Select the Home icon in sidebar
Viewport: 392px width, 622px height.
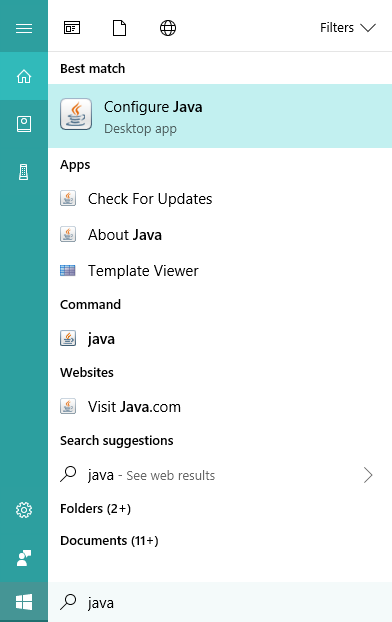tap(24, 76)
